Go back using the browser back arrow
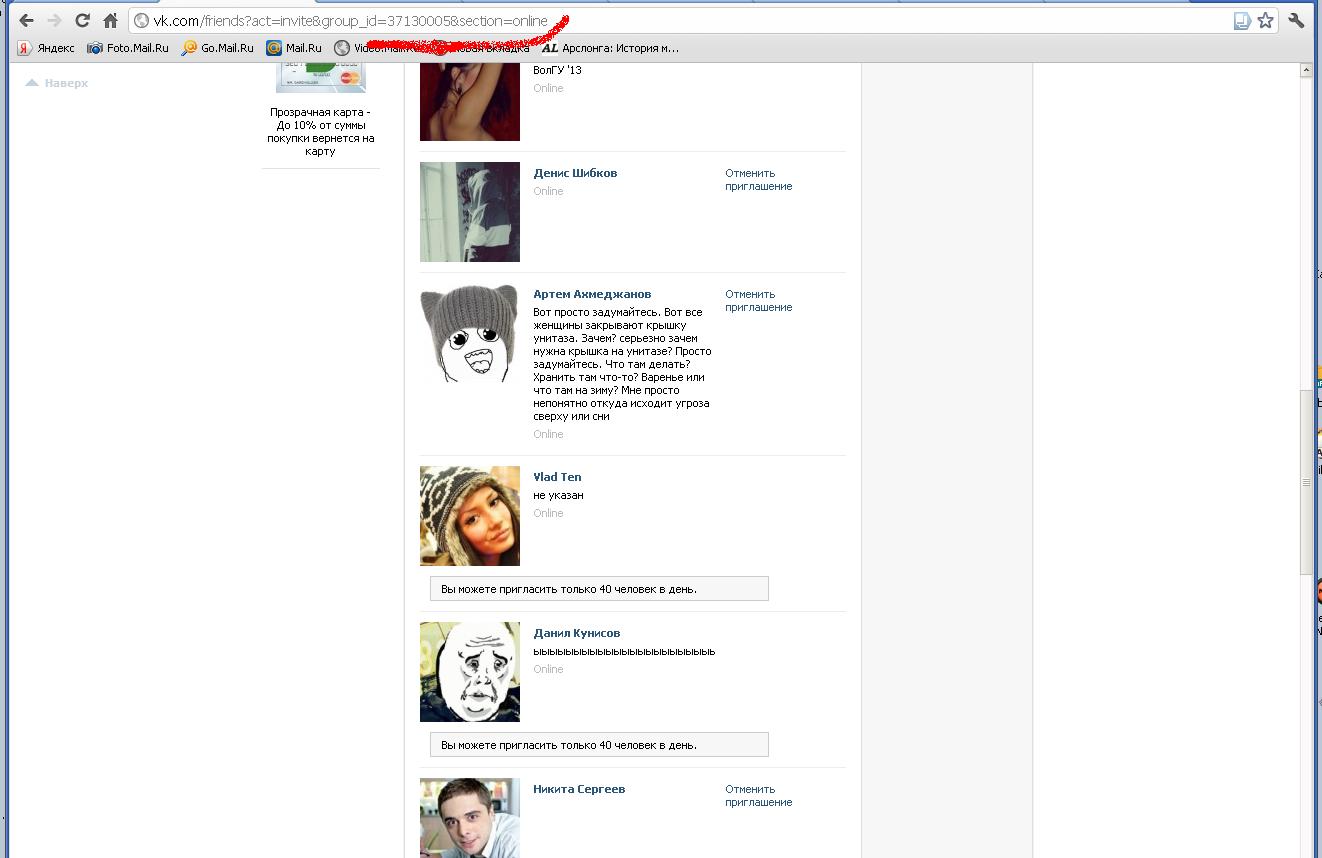Image resolution: width=1322 pixels, height=858 pixels. click(26, 20)
